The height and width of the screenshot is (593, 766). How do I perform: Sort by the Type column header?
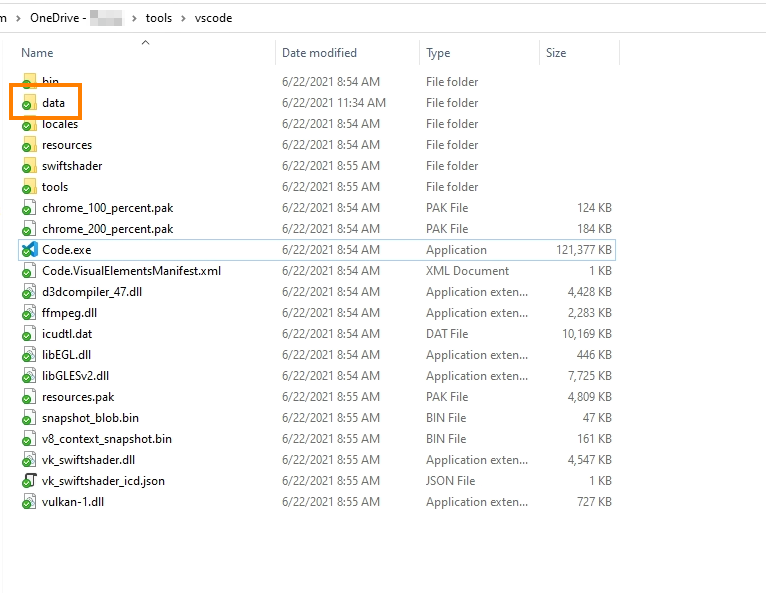click(x=438, y=53)
